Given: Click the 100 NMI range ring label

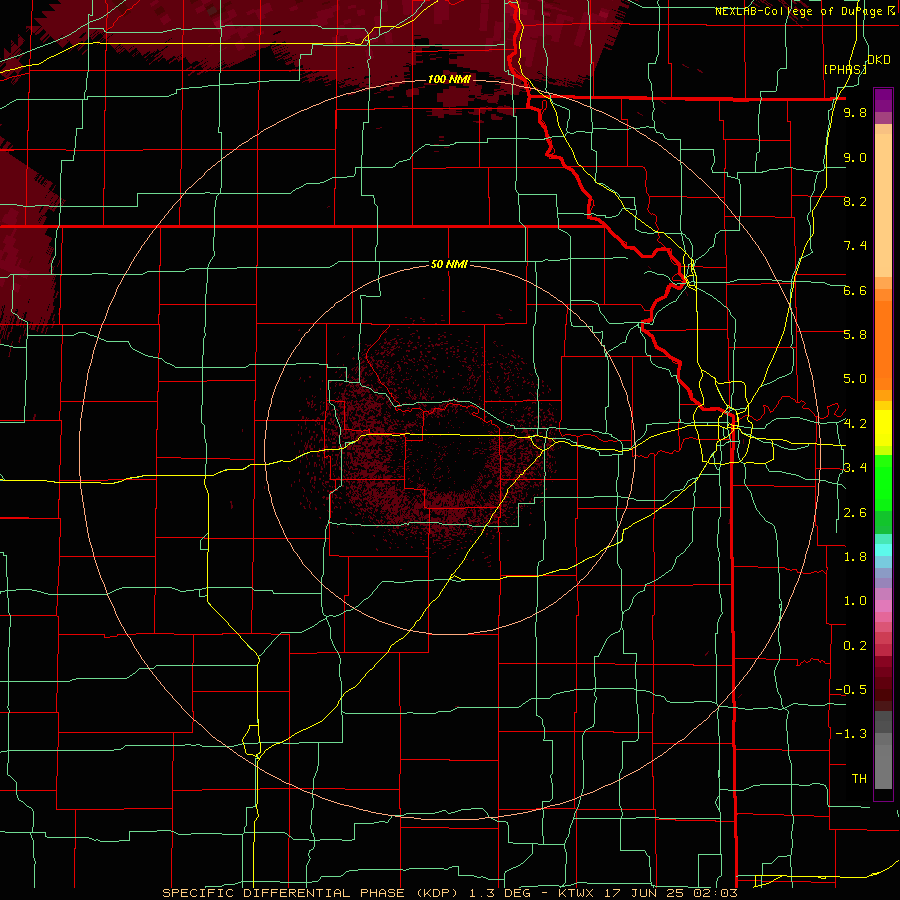Looking at the screenshot, I should (x=448, y=79).
